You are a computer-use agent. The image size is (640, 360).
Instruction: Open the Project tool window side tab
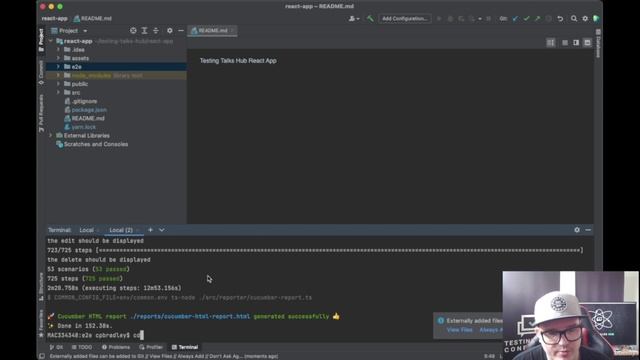click(x=41, y=40)
